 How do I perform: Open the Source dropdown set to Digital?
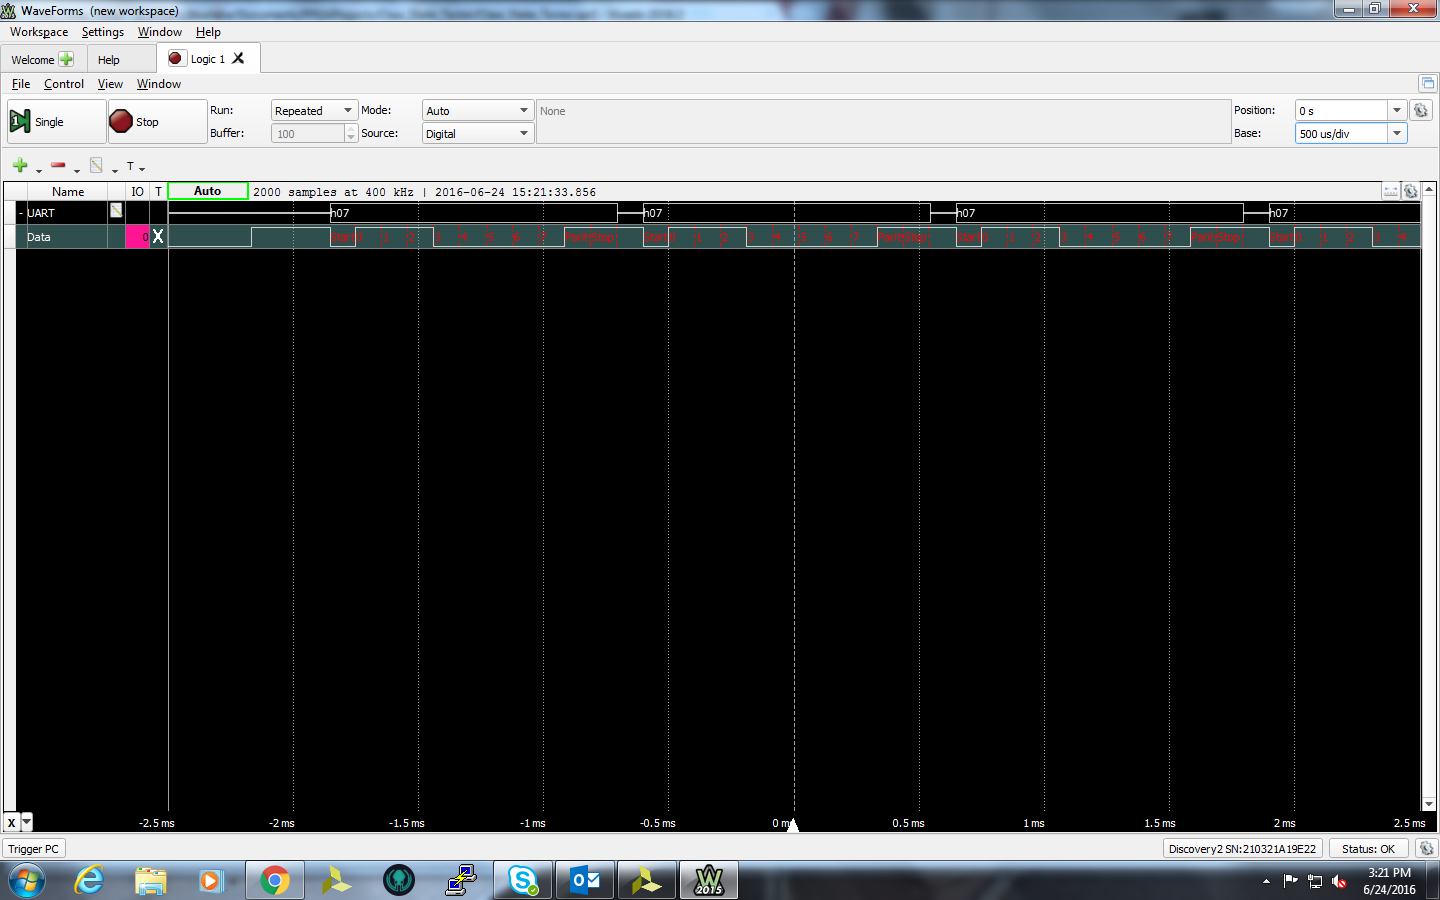[x=476, y=134]
